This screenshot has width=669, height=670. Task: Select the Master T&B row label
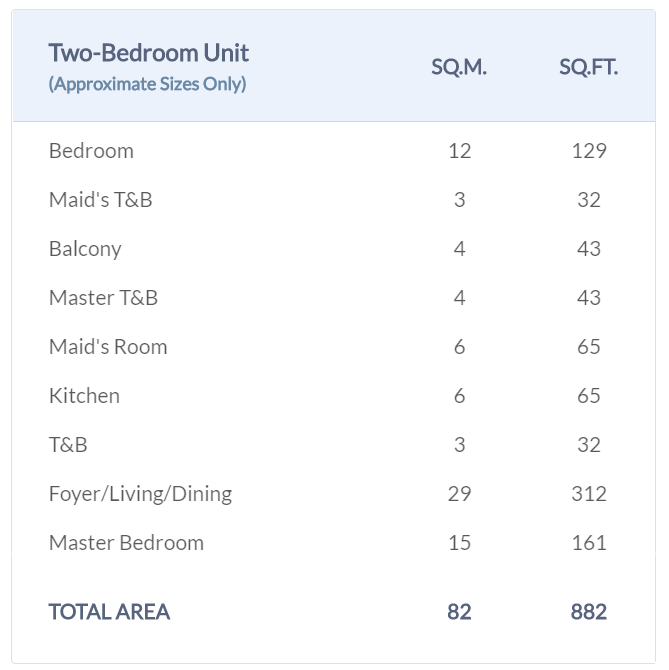click(x=103, y=298)
